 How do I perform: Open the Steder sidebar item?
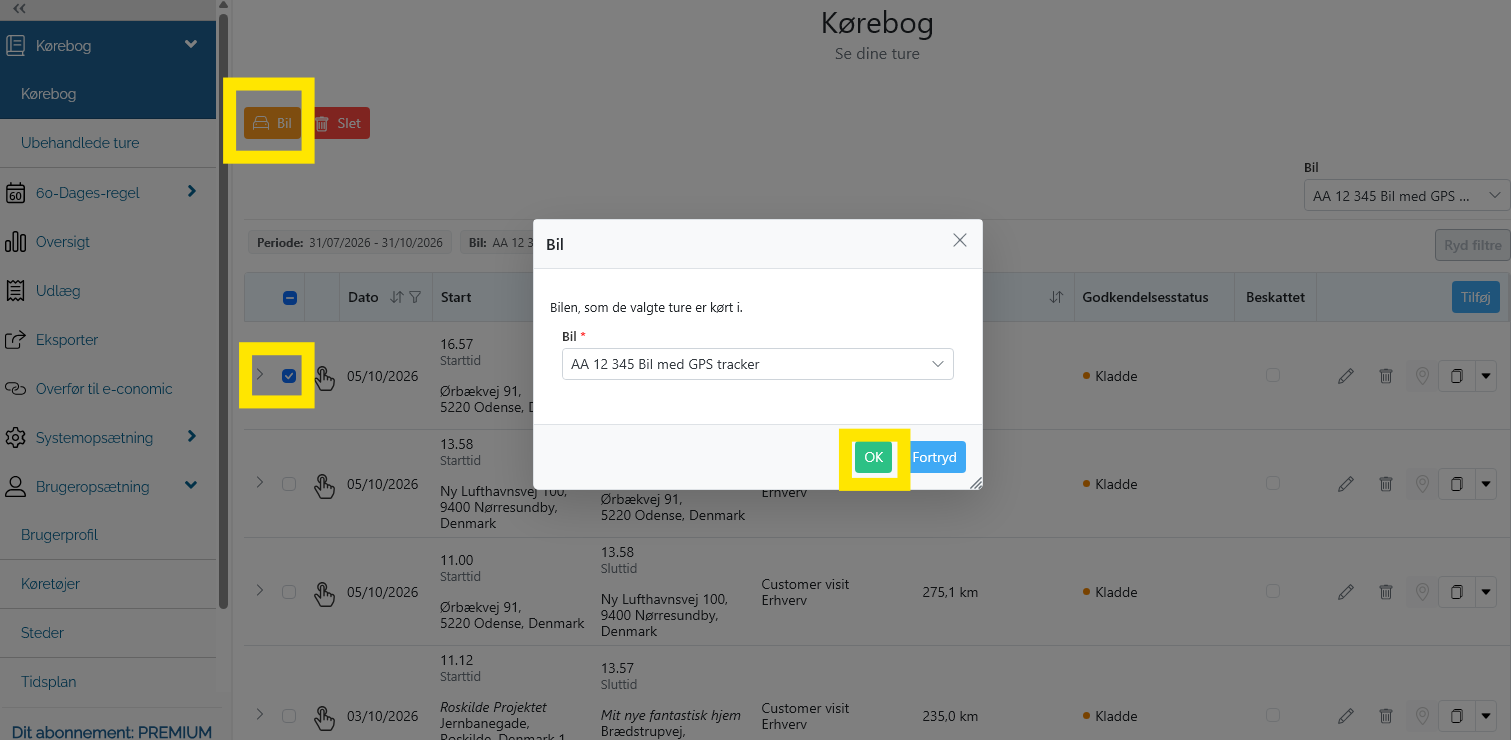click(42, 633)
